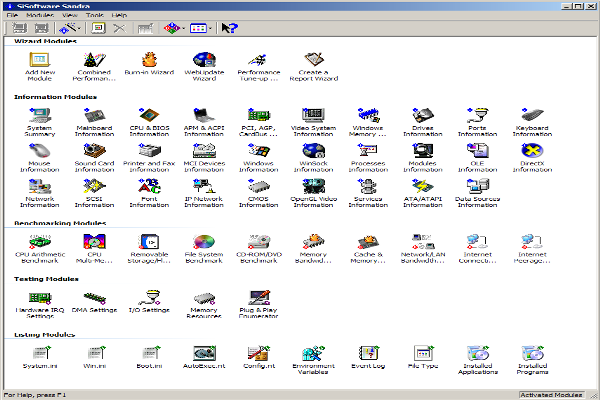Viewport: 600px width, 400px height.
Task: Select Ports Information icon
Action: [478, 116]
